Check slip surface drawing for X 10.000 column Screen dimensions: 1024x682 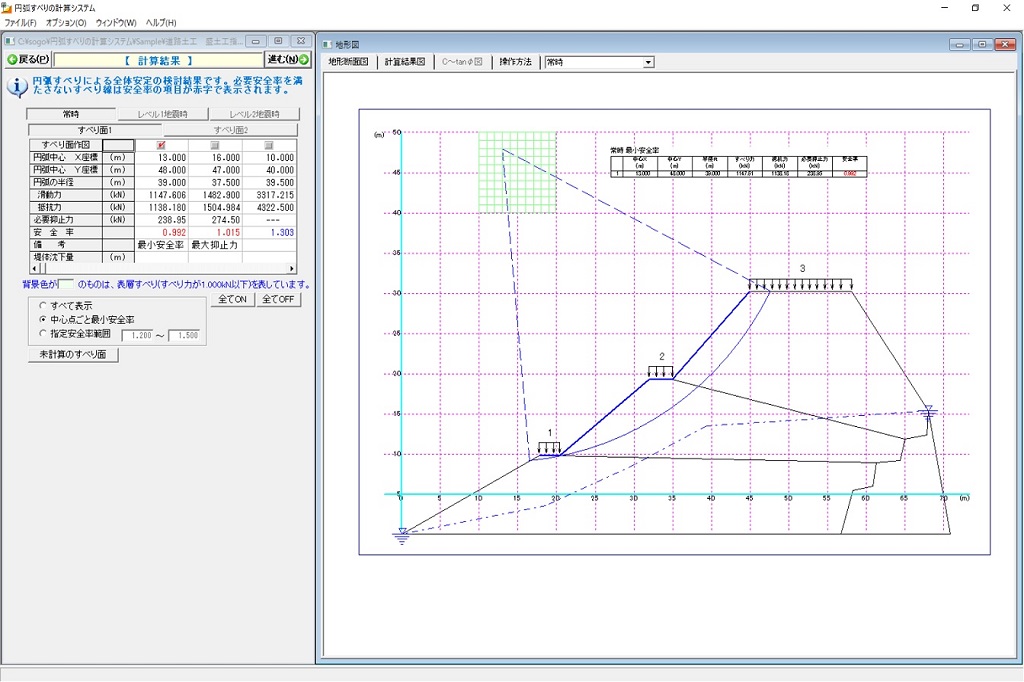click(268, 145)
